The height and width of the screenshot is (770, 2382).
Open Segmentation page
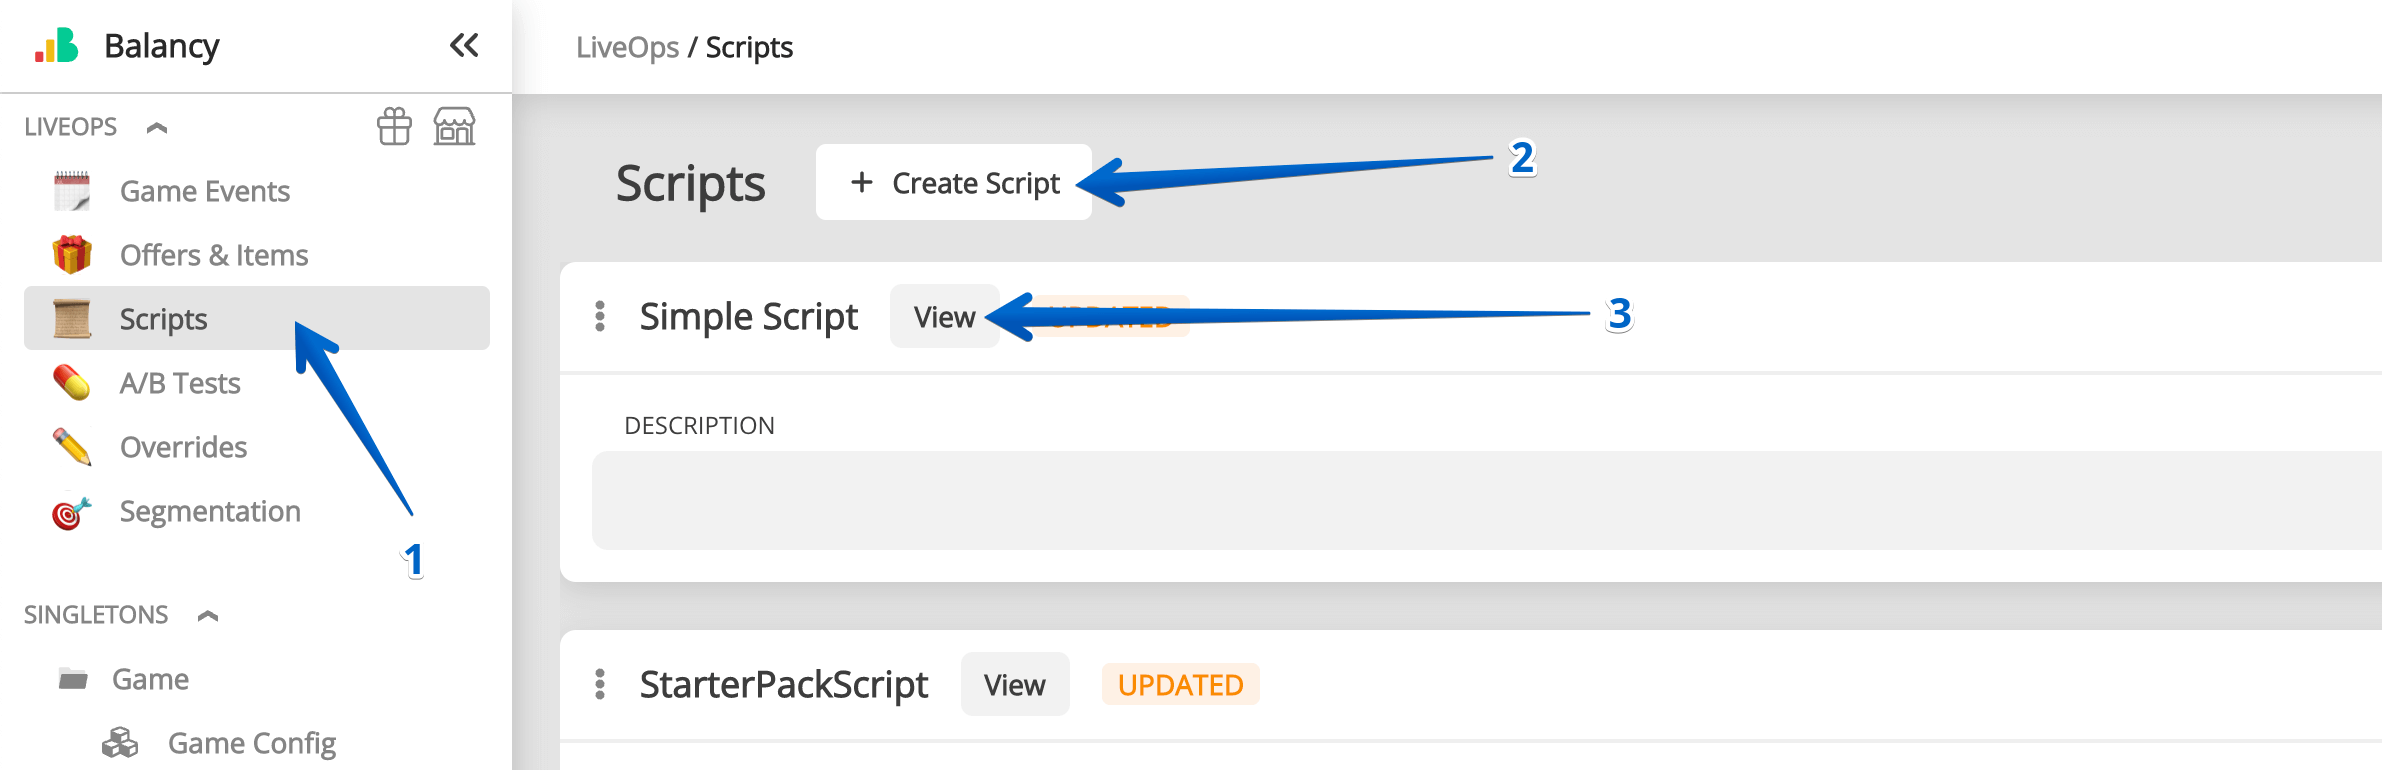point(210,511)
